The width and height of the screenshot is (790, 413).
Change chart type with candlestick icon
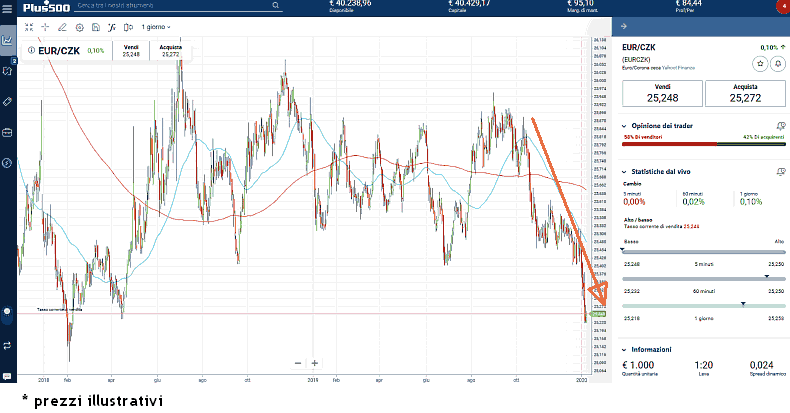(x=127, y=26)
